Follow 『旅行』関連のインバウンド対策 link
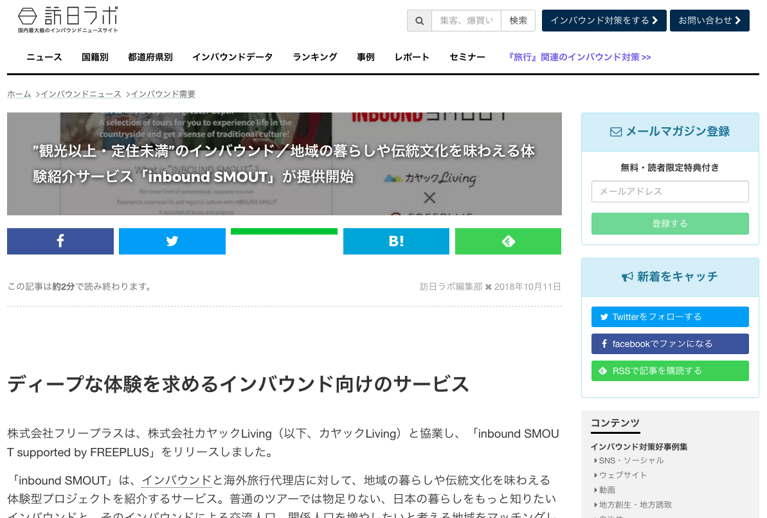Image resolution: width=767 pixels, height=518 pixels. pos(579,57)
